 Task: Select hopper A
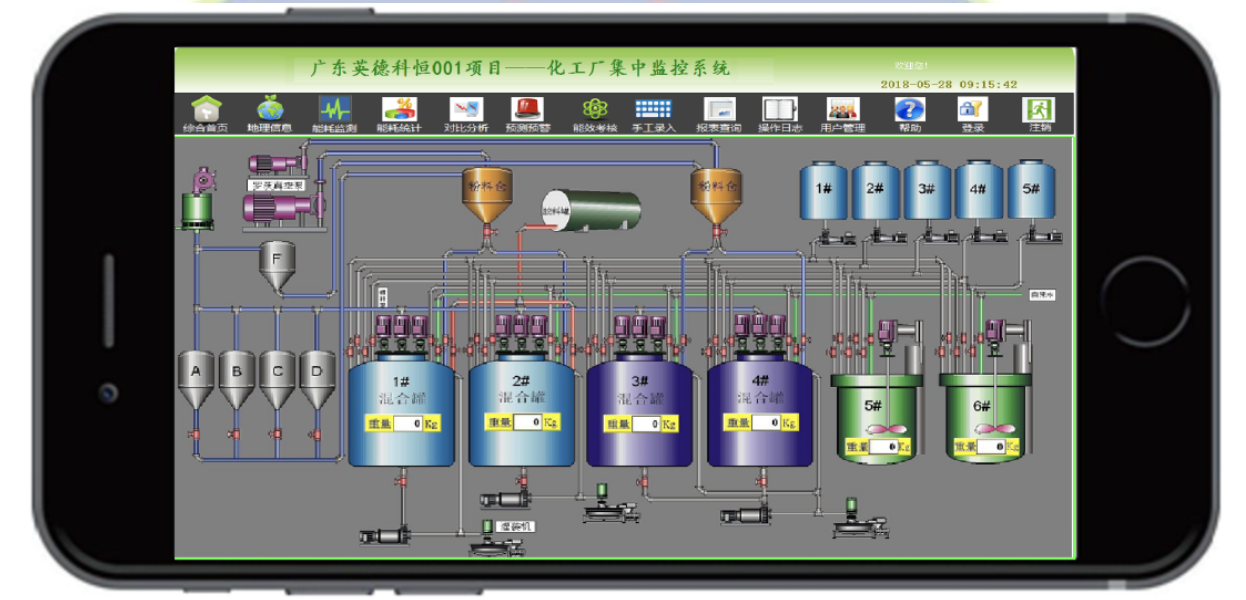197,380
